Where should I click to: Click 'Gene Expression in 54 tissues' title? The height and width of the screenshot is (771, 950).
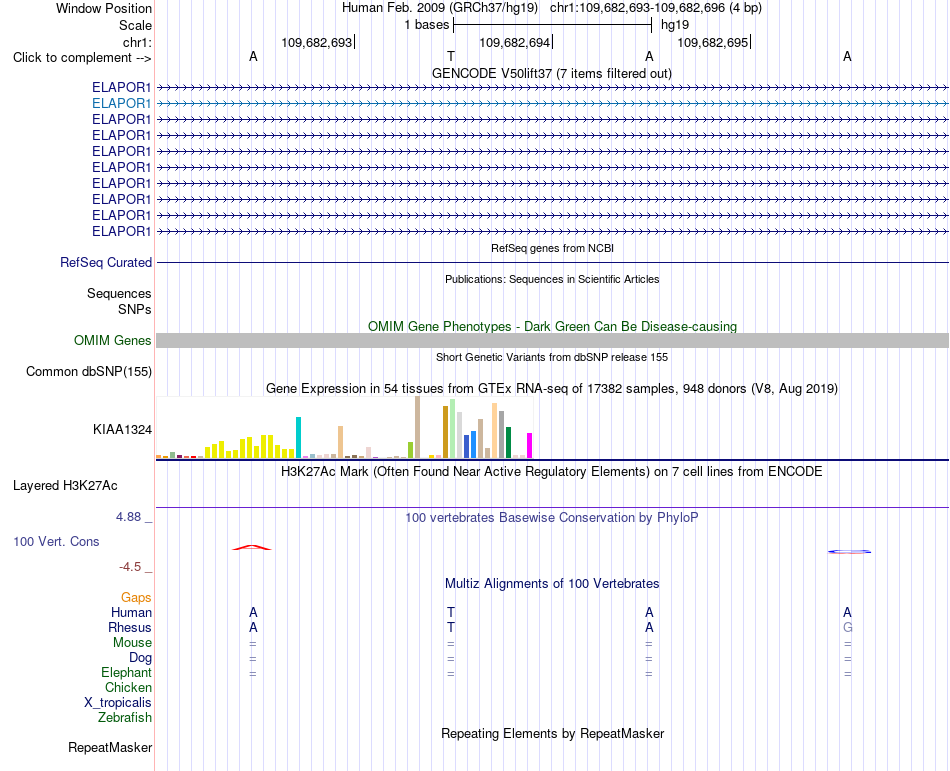pyautogui.click(x=552, y=389)
